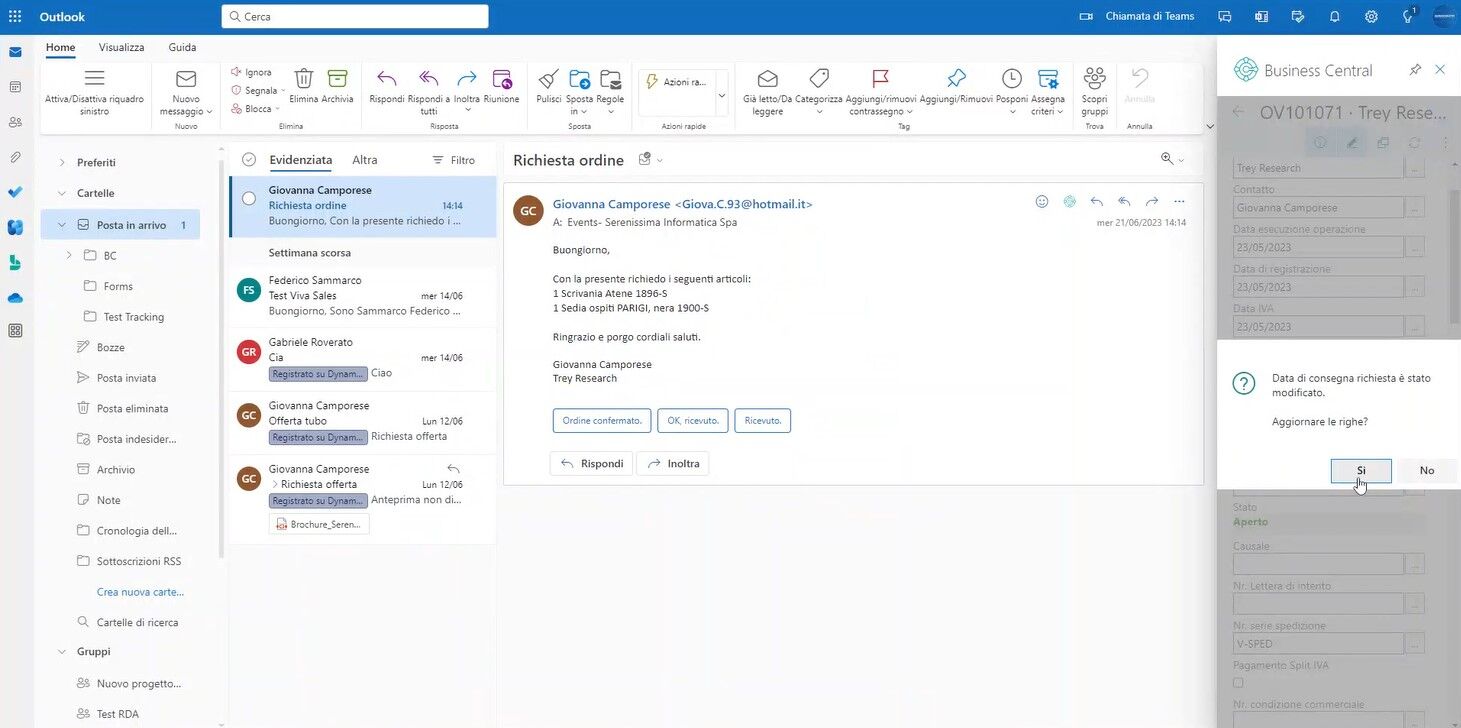The width and height of the screenshot is (1461, 728).
Task: Click the Cerca search field
Action: pos(354,16)
